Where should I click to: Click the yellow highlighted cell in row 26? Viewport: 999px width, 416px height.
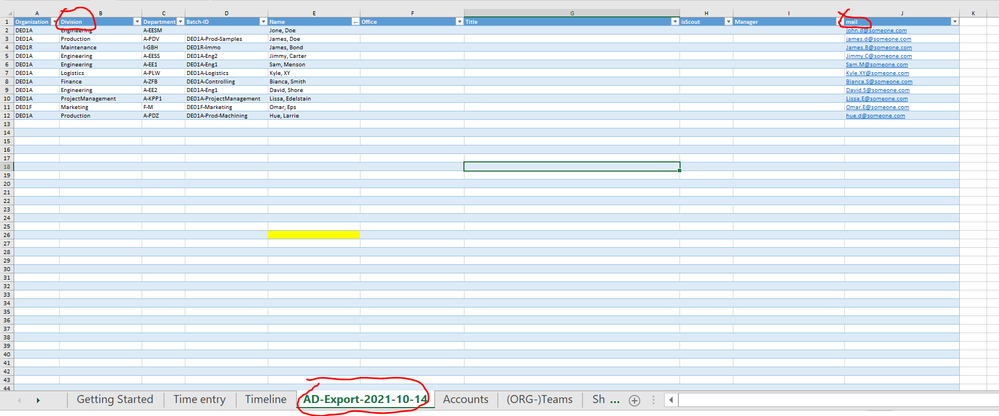click(314, 235)
